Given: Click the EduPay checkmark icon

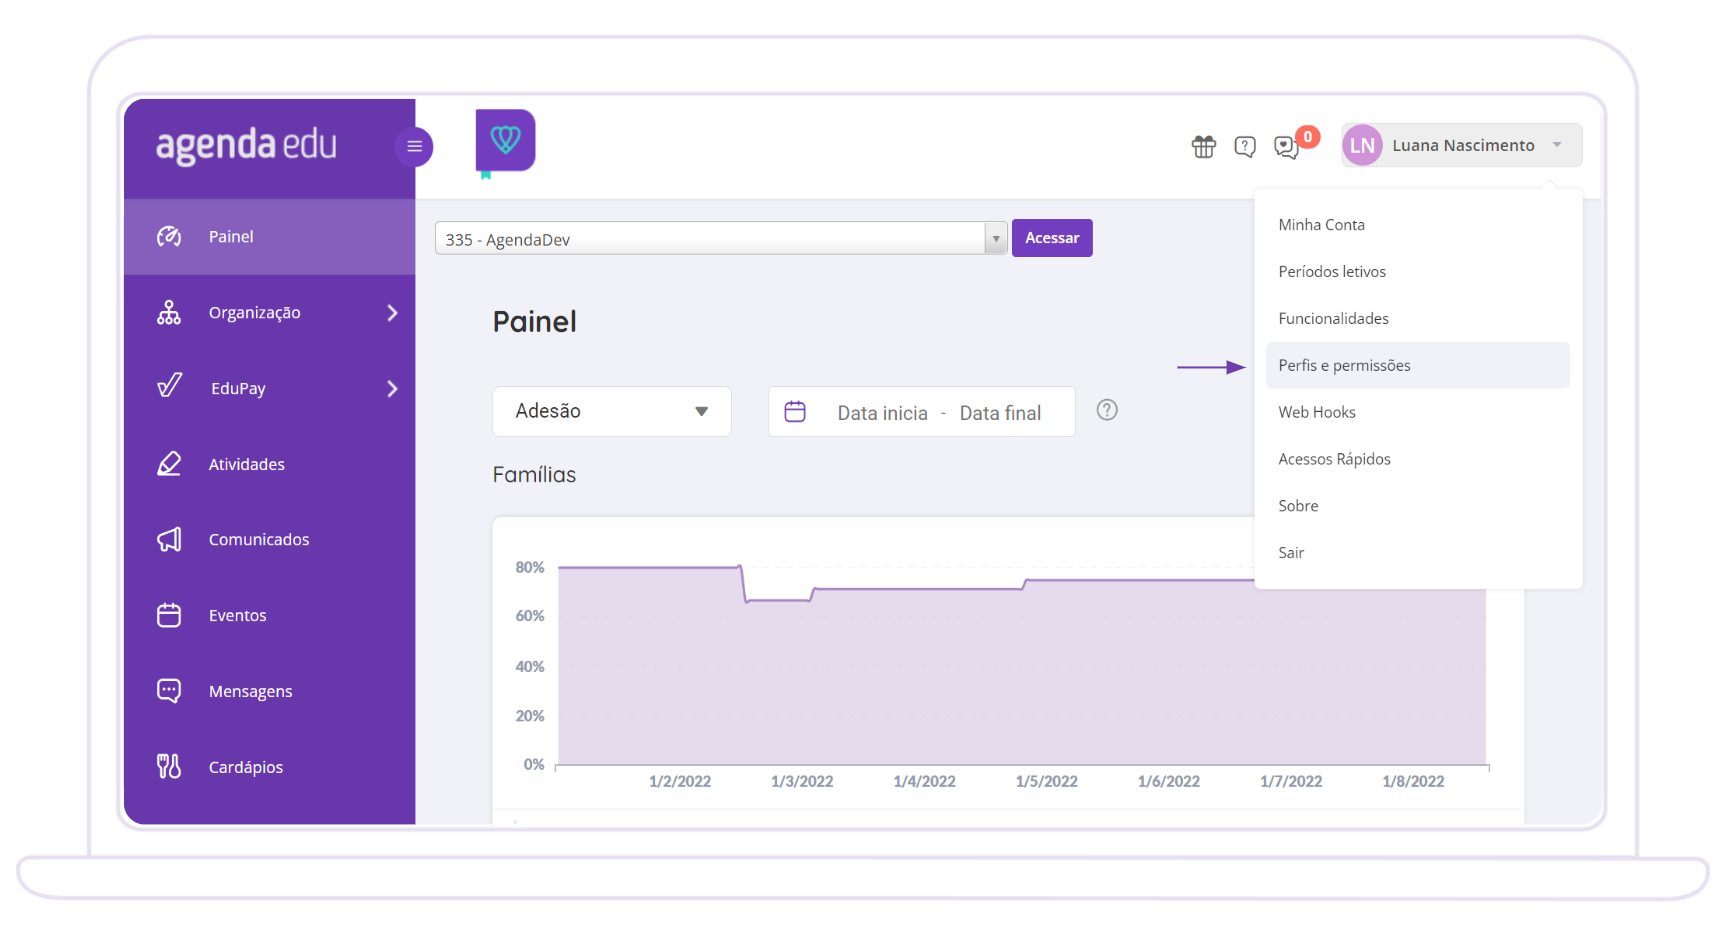Looking at the screenshot, I should point(169,386).
